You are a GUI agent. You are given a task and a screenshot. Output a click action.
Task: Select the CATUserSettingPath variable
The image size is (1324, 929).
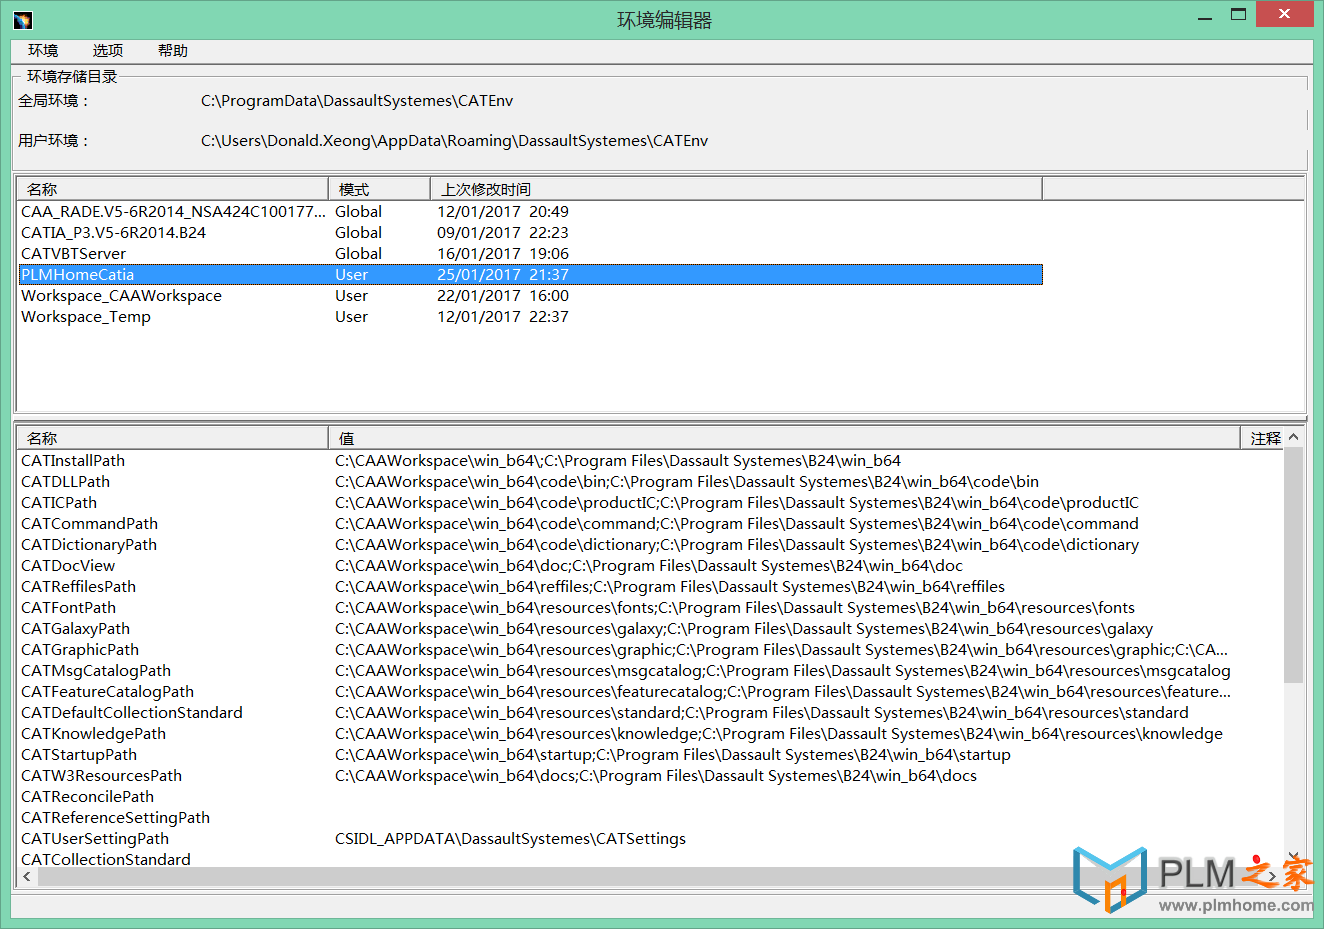tap(95, 839)
